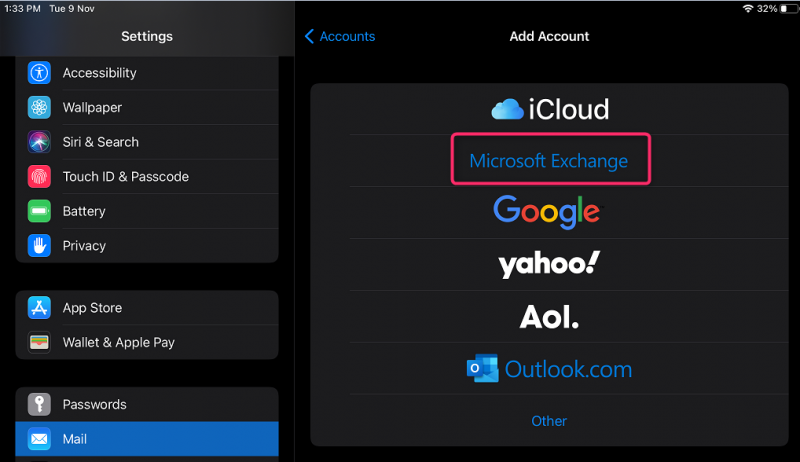Tap the Mail envelope icon
800x462 pixels.
pyautogui.click(x=39, y=439)
